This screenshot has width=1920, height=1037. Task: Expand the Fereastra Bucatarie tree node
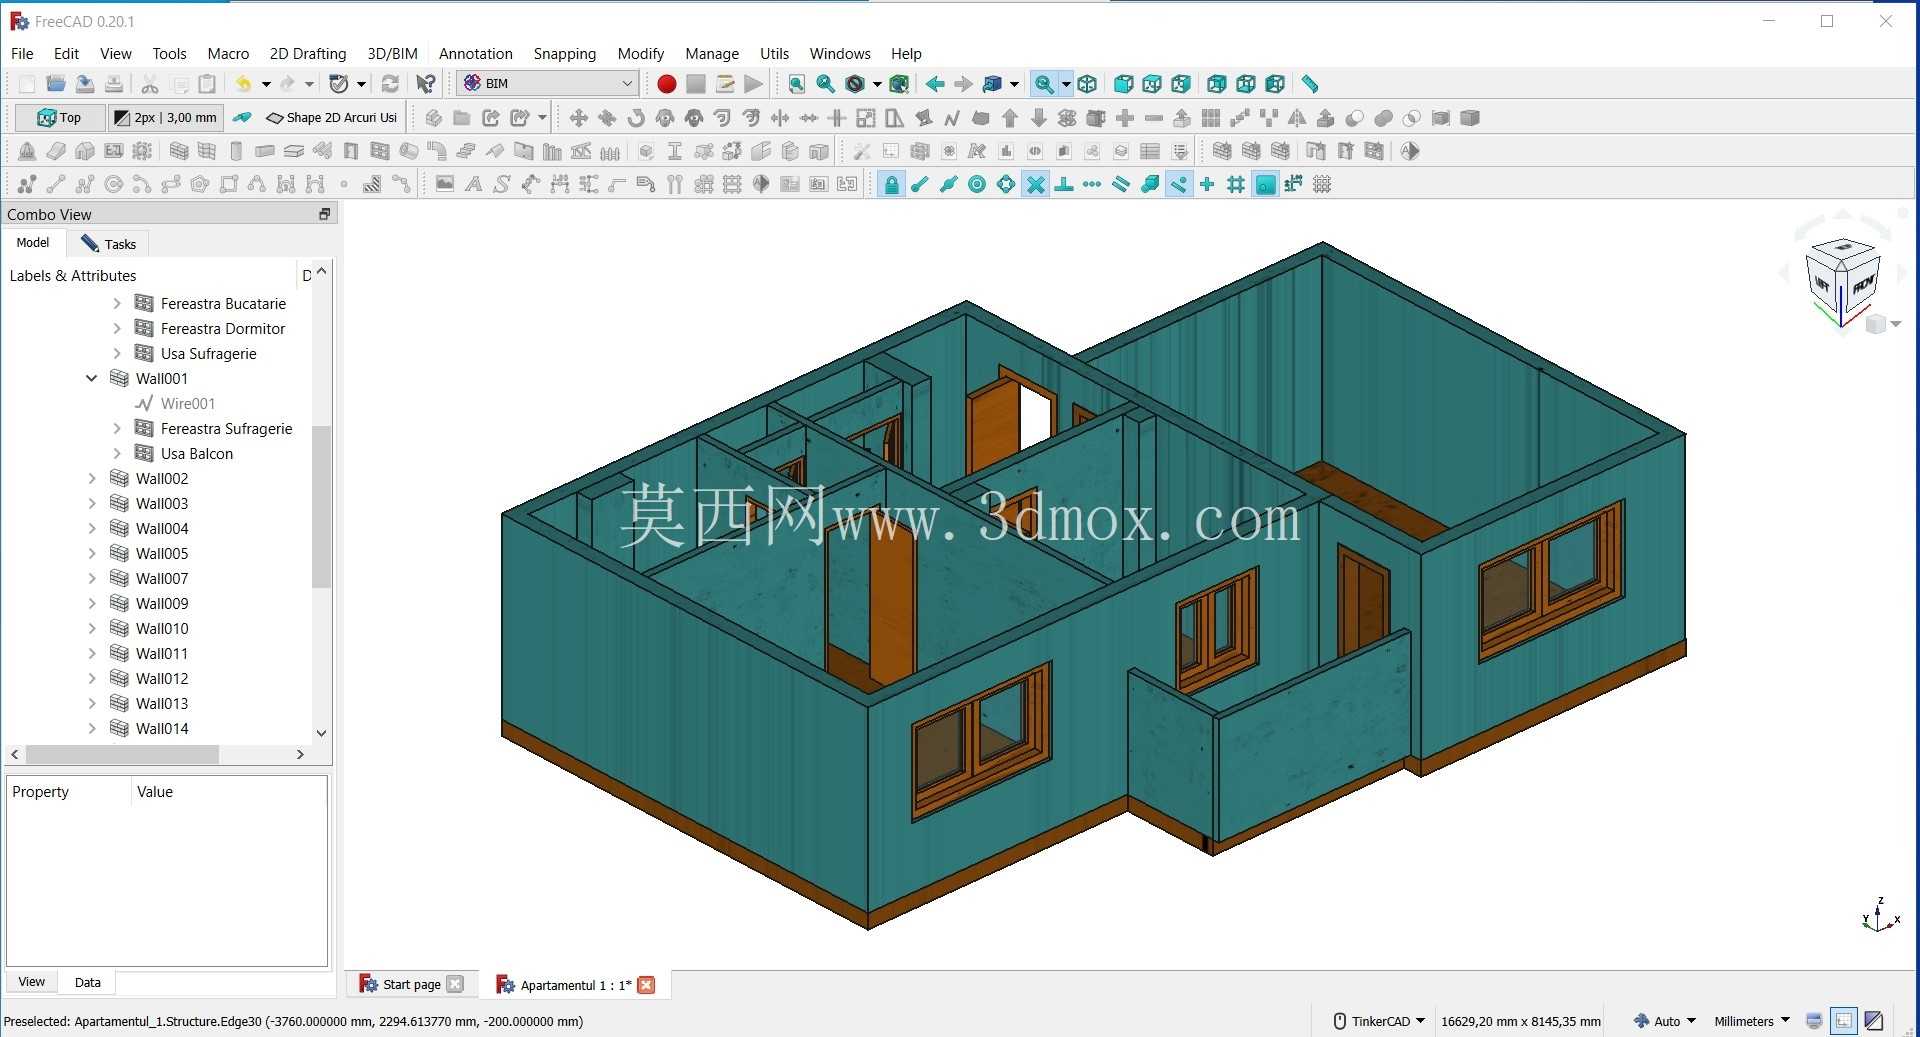point(117,303)
